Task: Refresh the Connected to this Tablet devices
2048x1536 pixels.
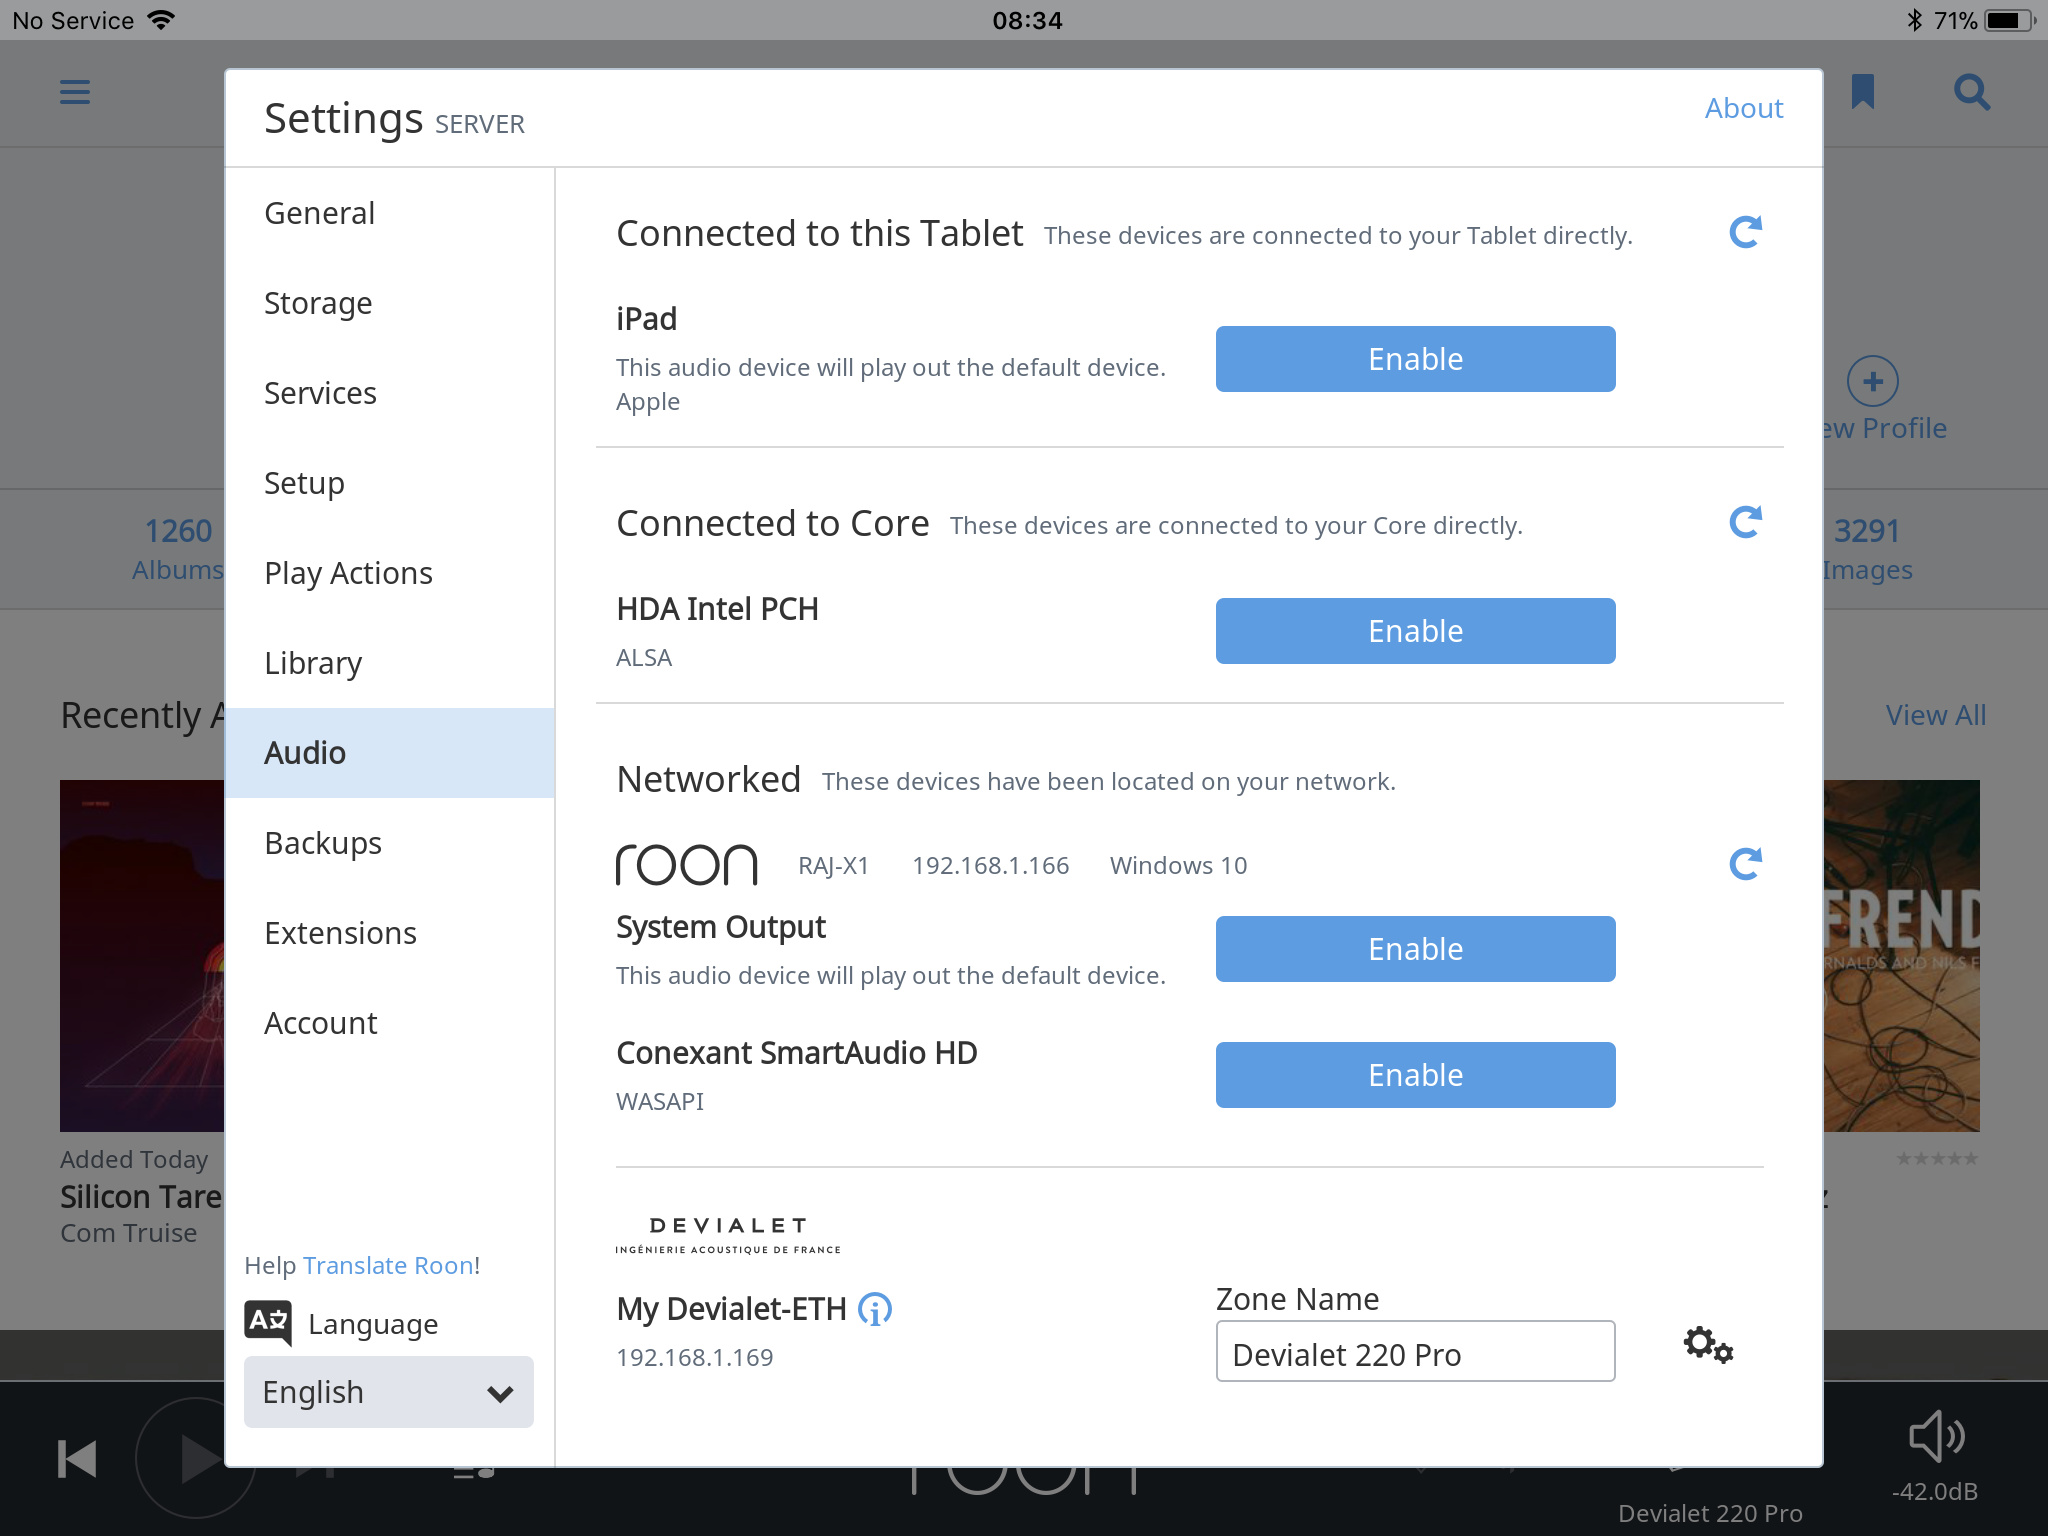Action: [1745, 233]
